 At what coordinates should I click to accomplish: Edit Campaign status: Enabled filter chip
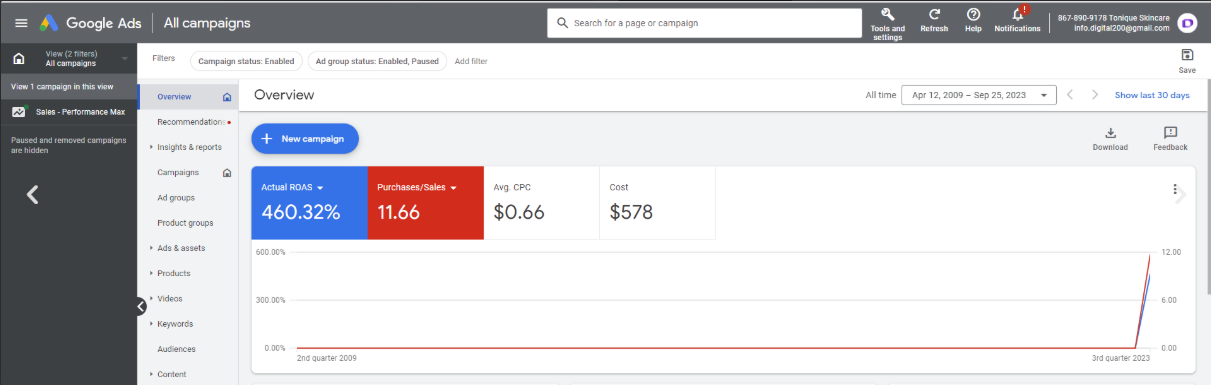[246, 61]
